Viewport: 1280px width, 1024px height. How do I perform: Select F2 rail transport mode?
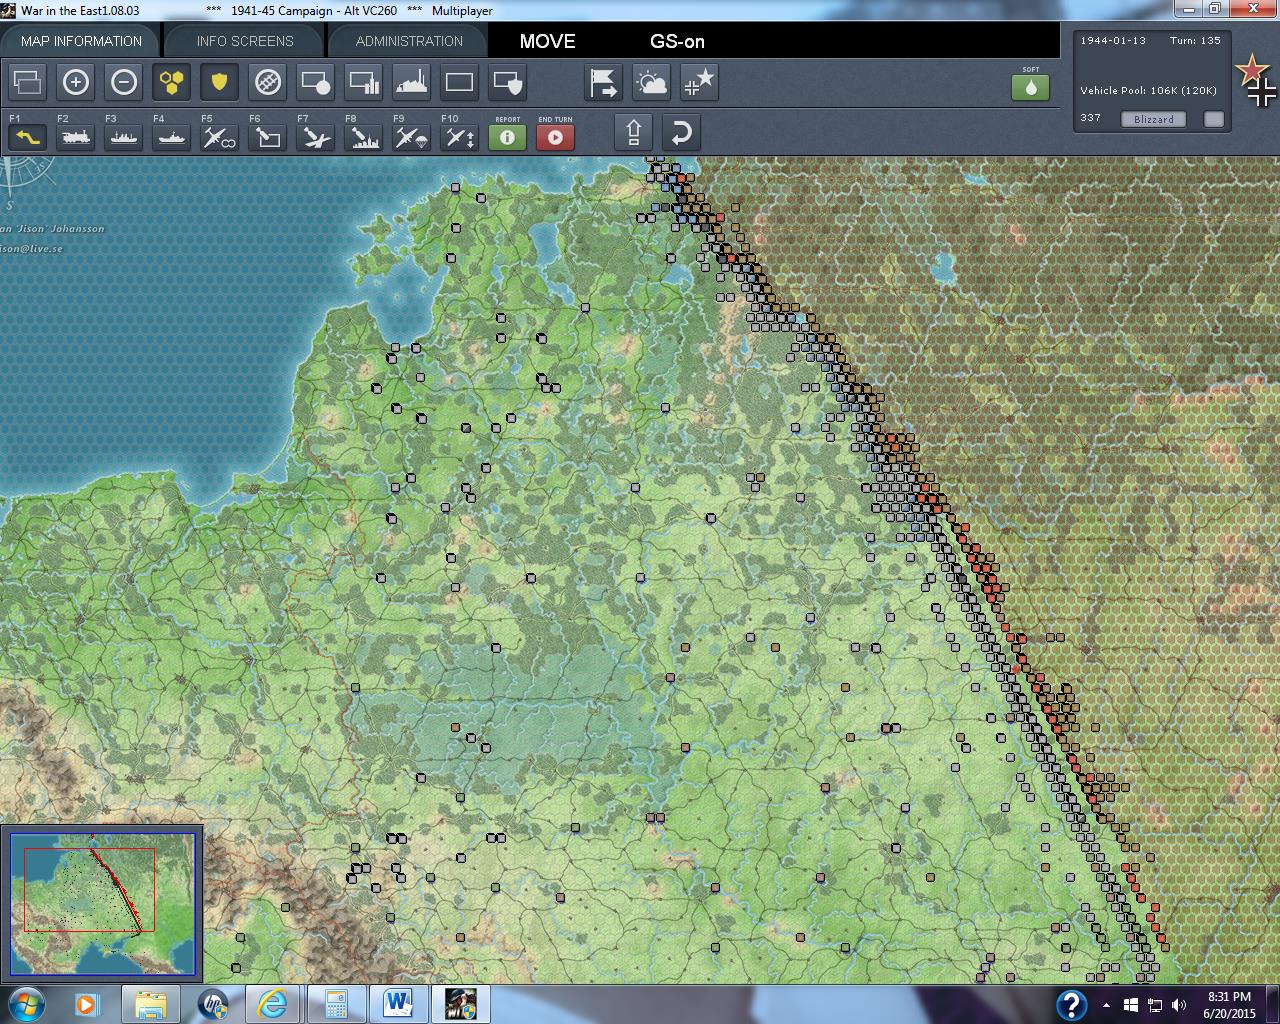[75, 137]
